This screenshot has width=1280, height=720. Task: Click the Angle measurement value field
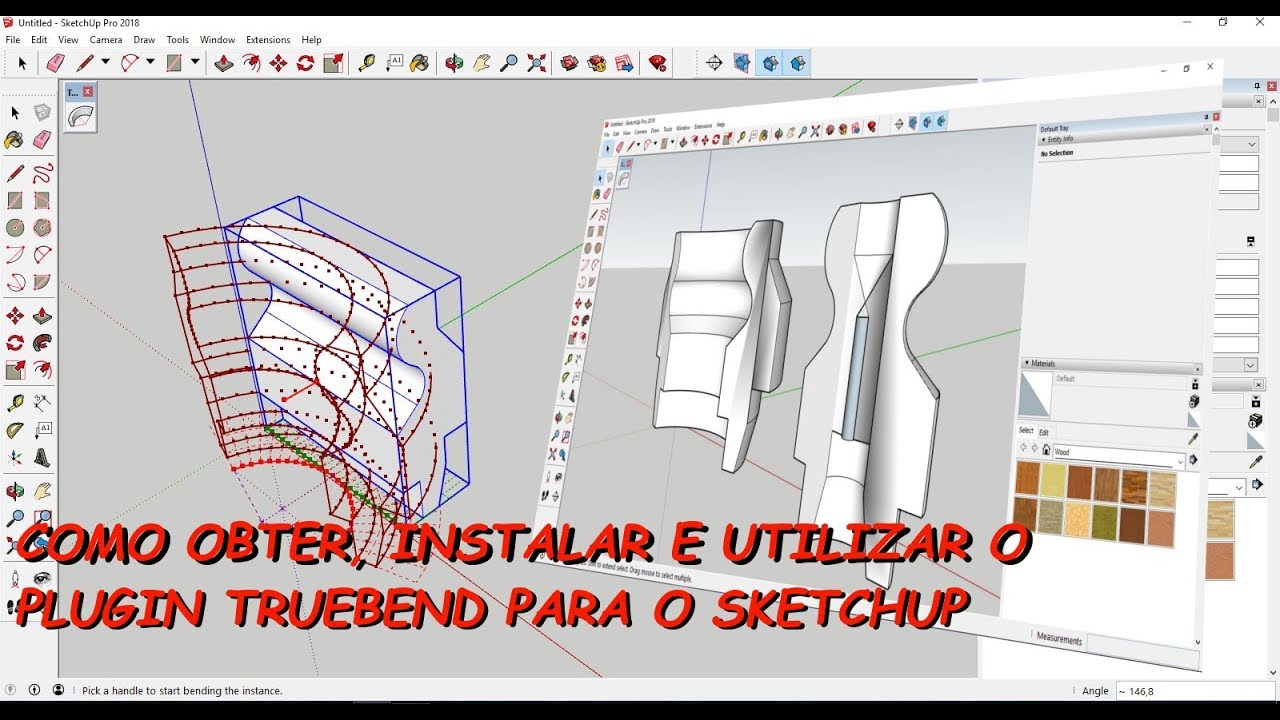coord(1196,691)
